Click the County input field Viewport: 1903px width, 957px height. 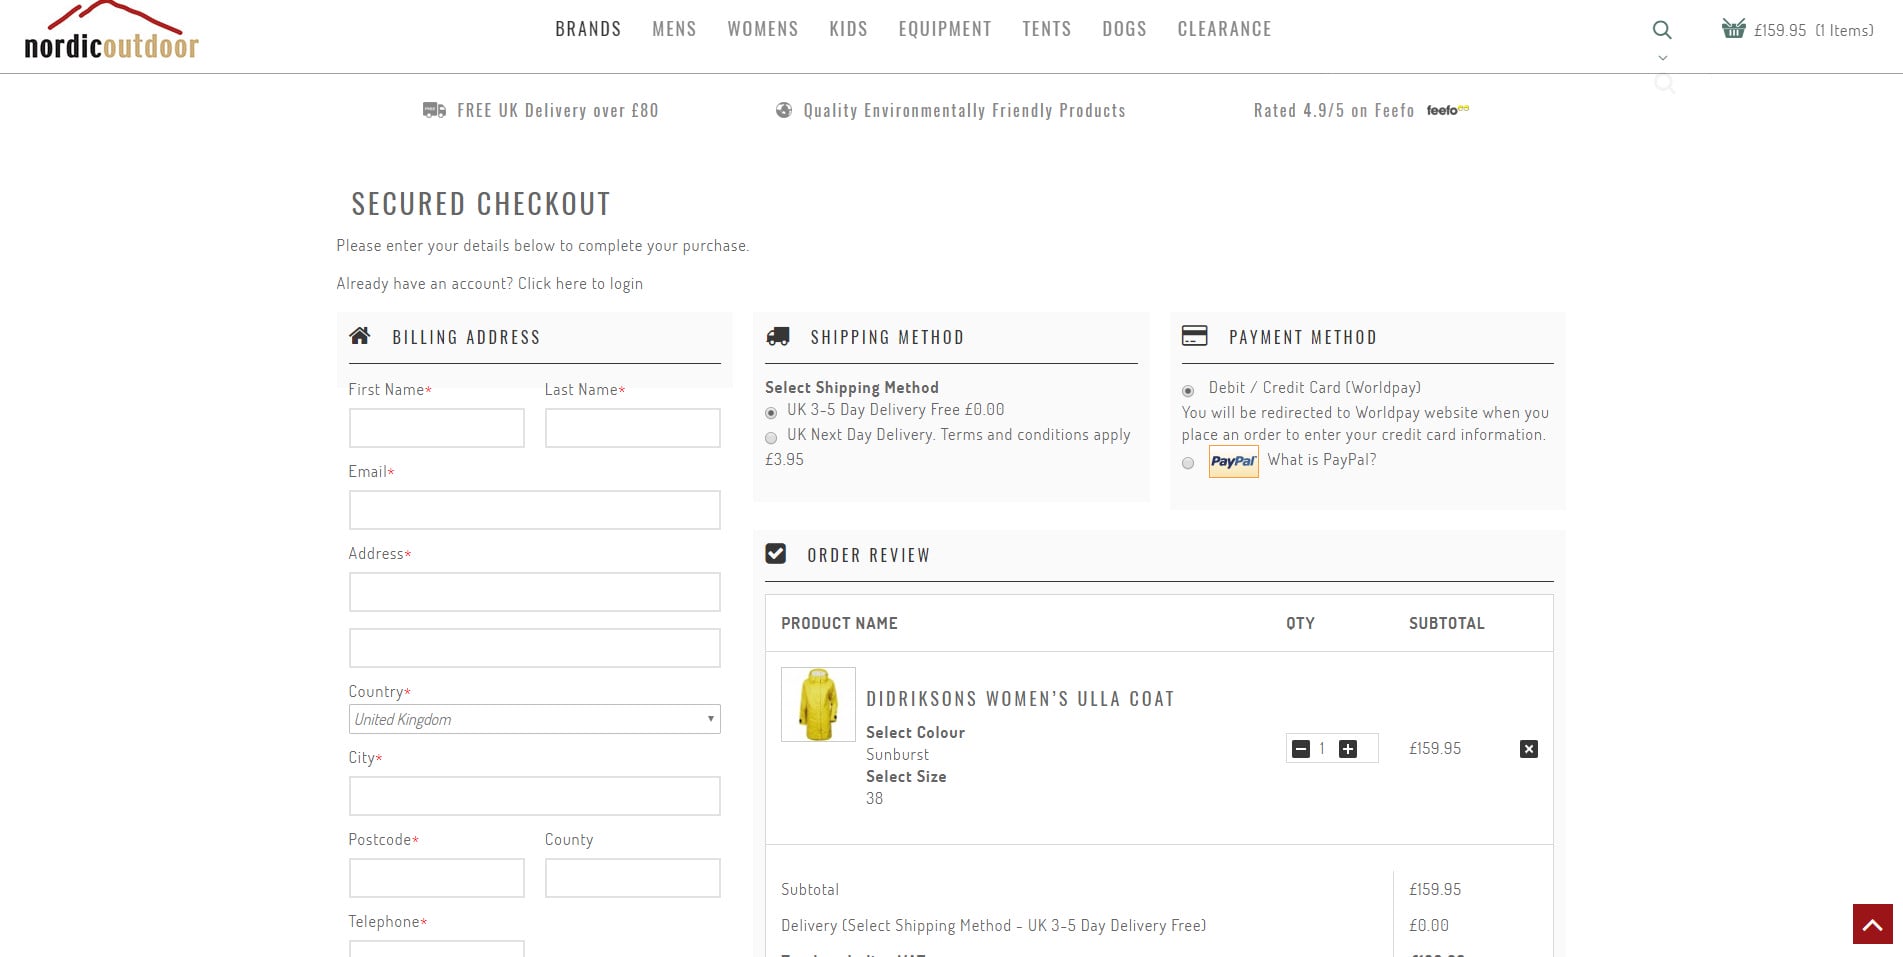click(632, 878)
